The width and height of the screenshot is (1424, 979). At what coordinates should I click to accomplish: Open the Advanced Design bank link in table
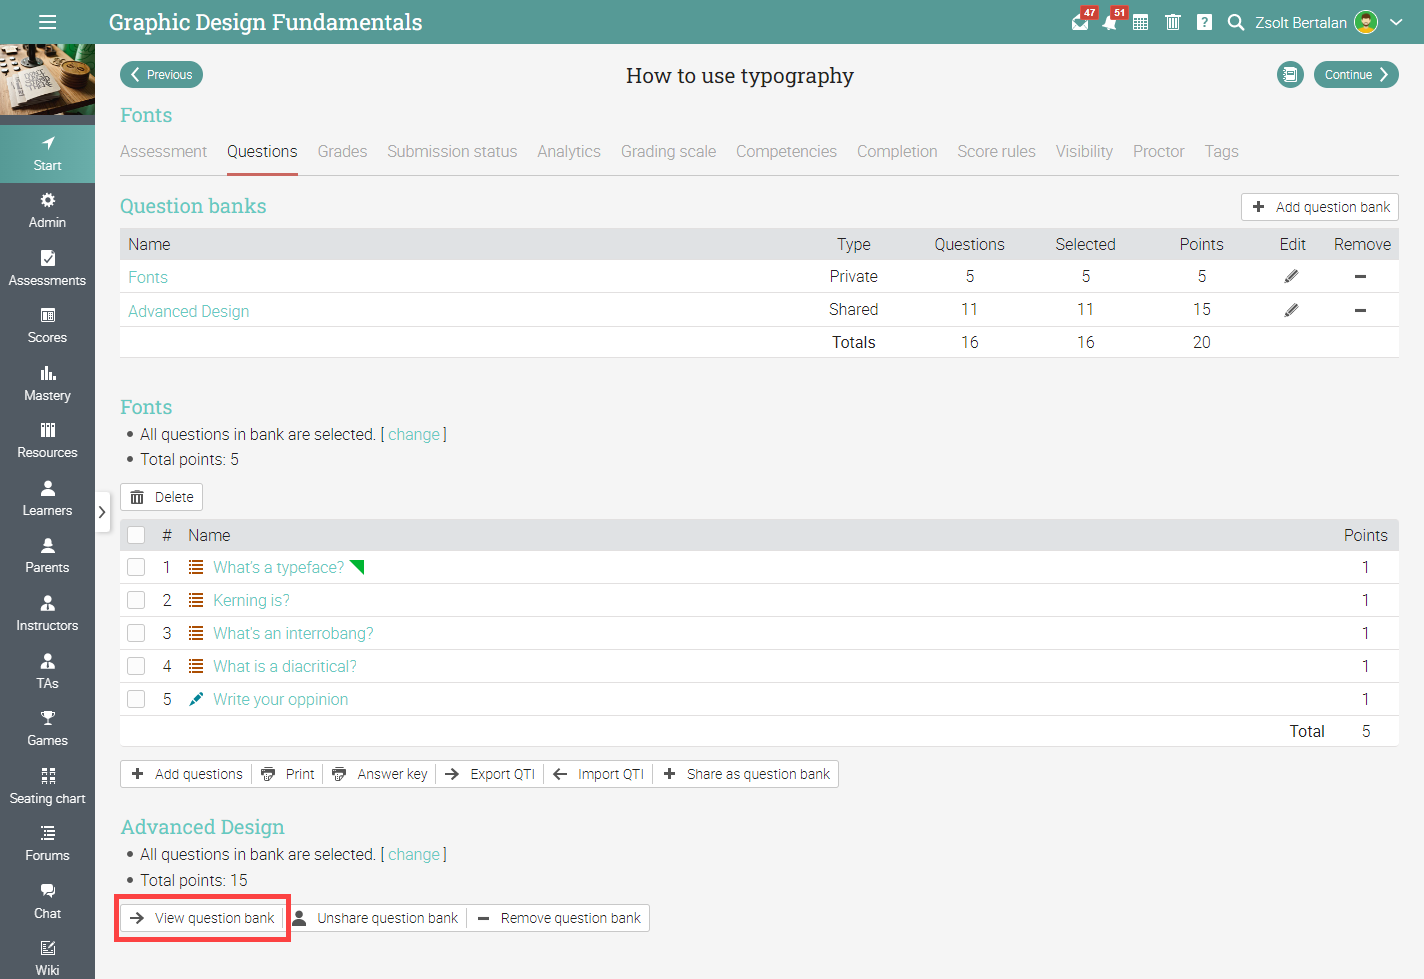pyautogui.click(x=189, y=311)
